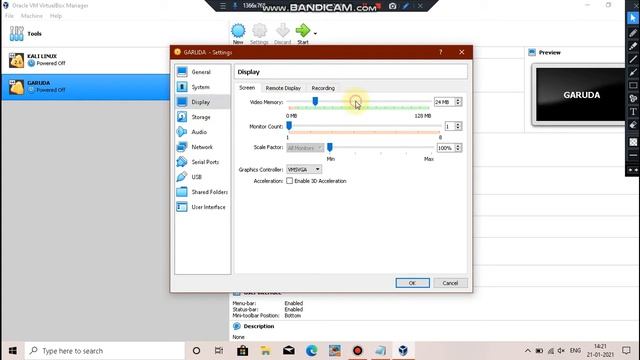The width and height of the screenshot is (640, 360).
Task: Click the Video Memory slider handle
Action: point(315,101)
